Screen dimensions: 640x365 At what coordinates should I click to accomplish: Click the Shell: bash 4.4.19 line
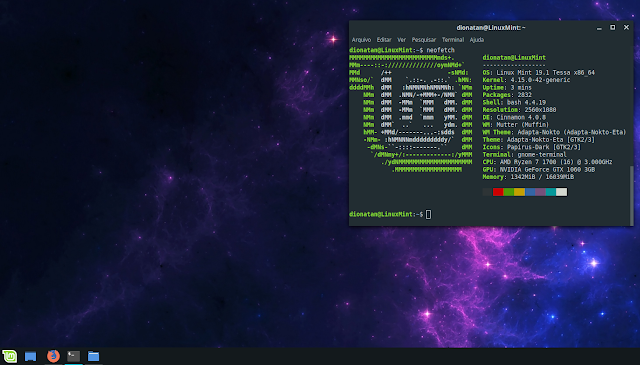(514, 102)
